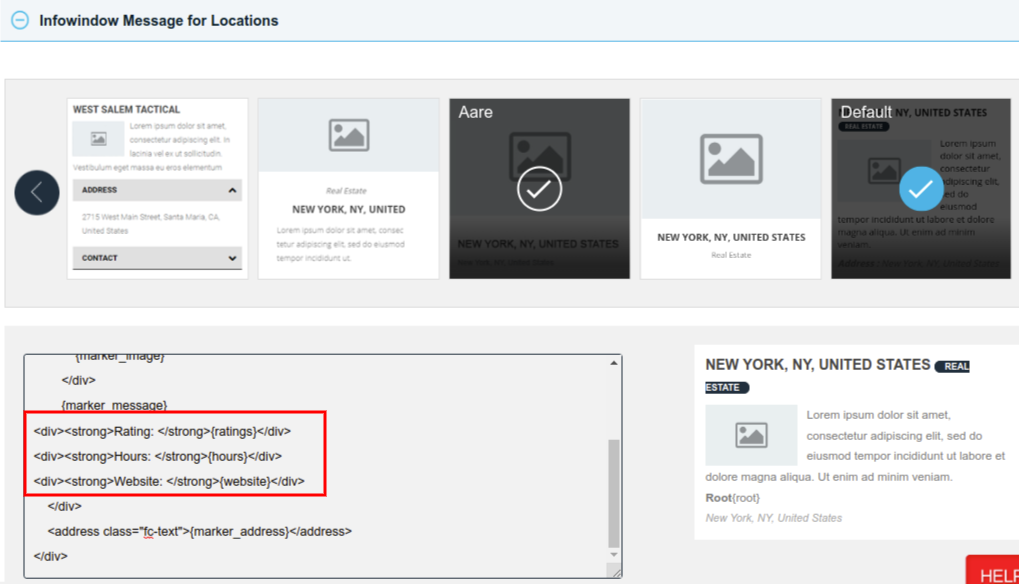Click the image placeholder in fourth template card
Image resolution: width=1019 pixels, height=584 pixels.
tap(730, 160)
